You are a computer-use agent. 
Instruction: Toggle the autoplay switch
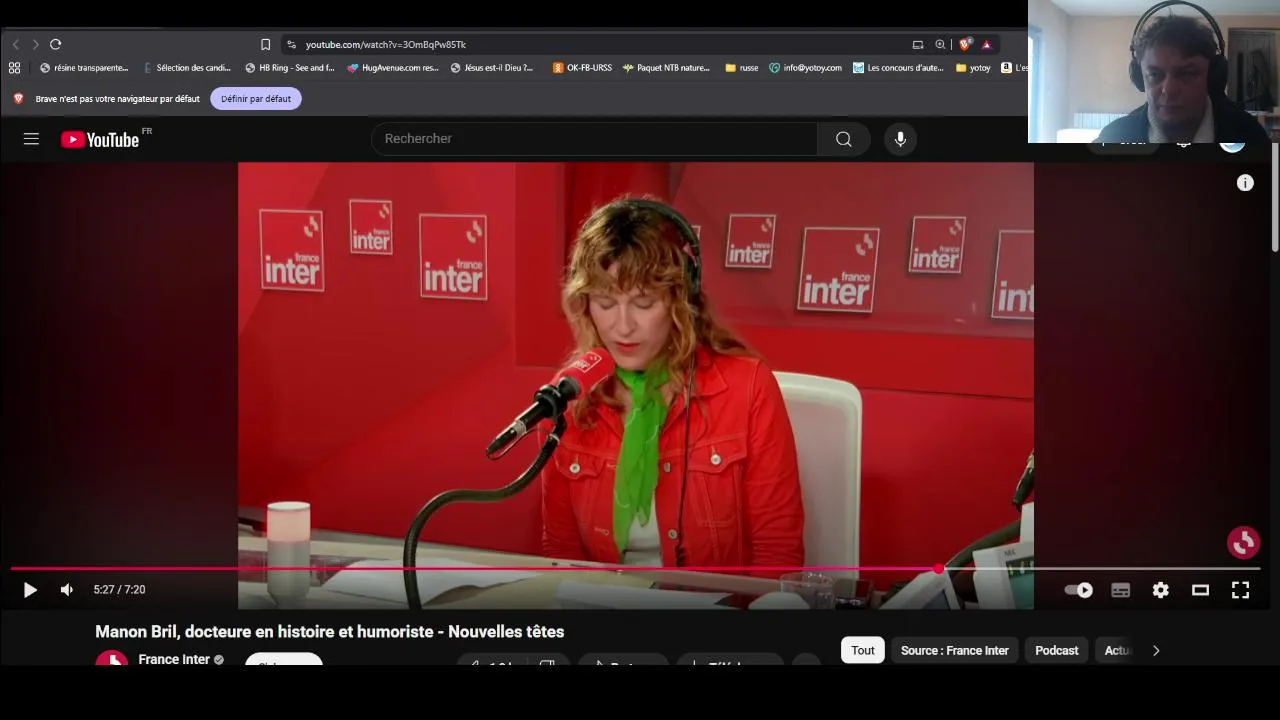(x=1079, y=590)
